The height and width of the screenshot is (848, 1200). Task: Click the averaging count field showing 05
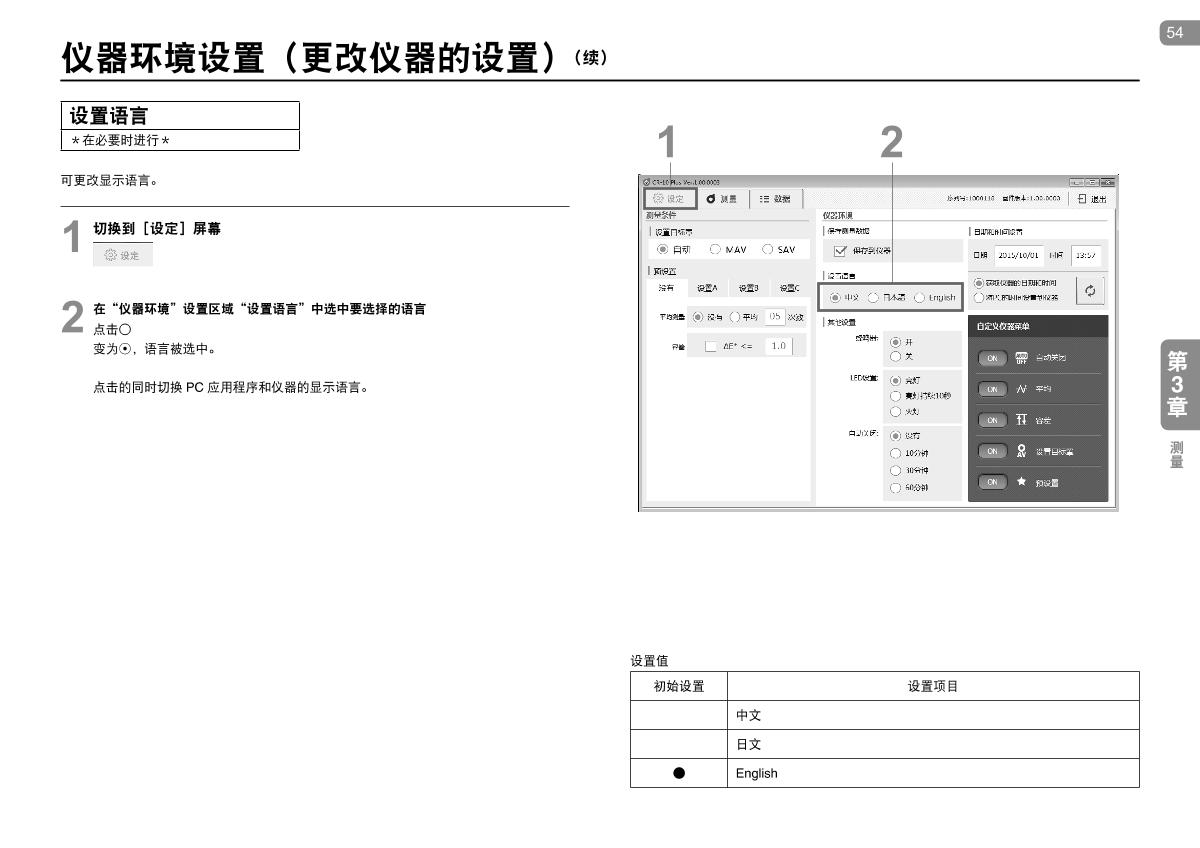[775, 317]
